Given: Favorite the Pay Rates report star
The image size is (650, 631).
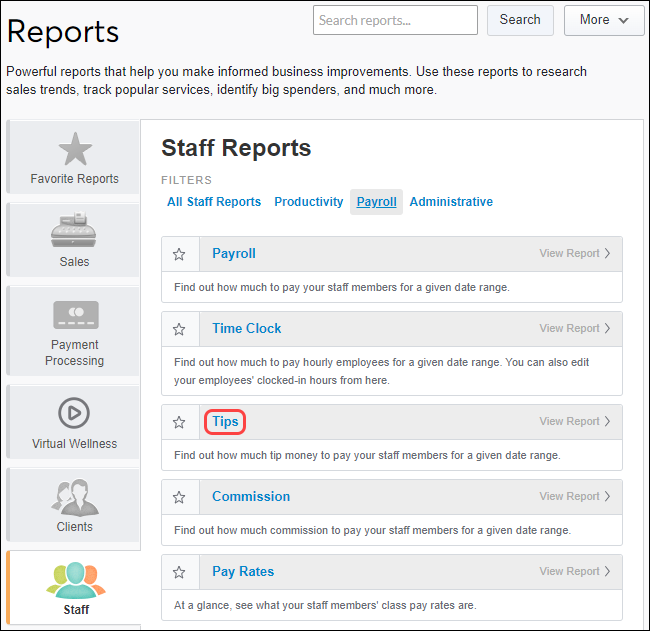Looking at the screenshot, I should tap(179, 572).
